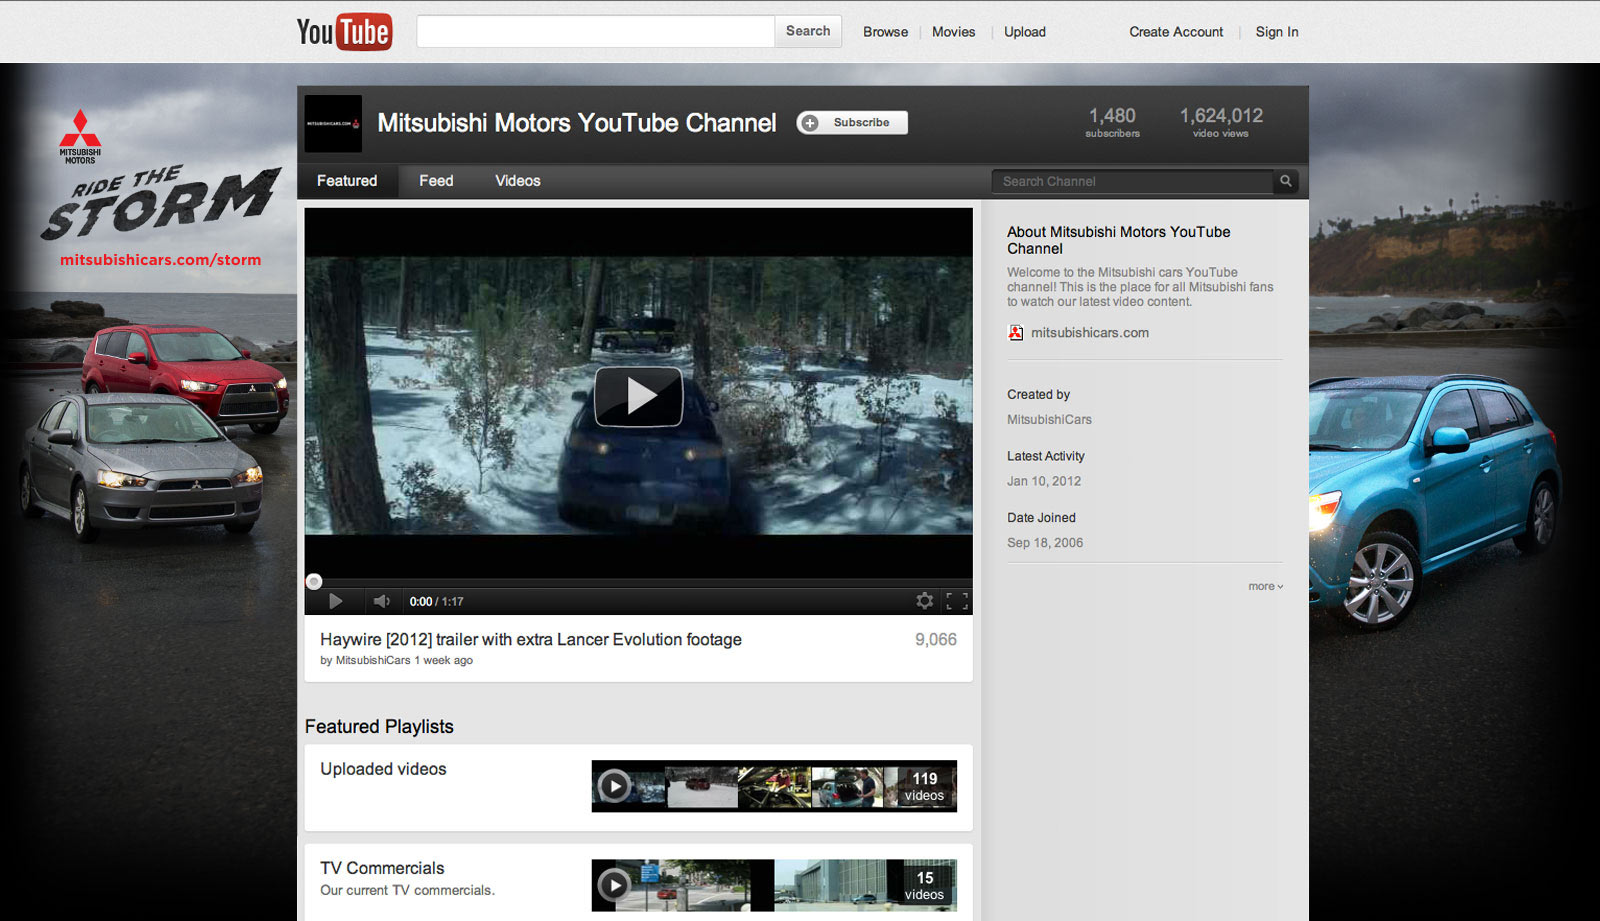Viewport: 1600px width, 921px height.
Task: Click the Mitsubishi Motors logo in banner
Action: point(80,136)
